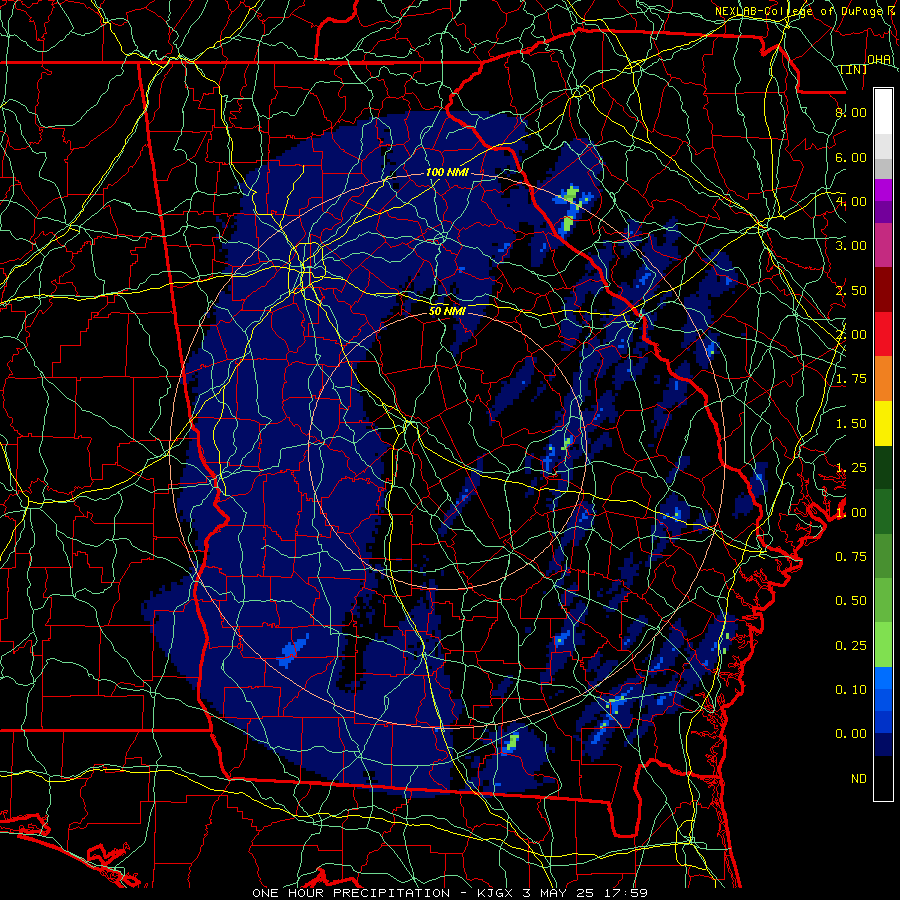Click the 100 NMI range ring label

pyautogui.click(x=447, y=172)
